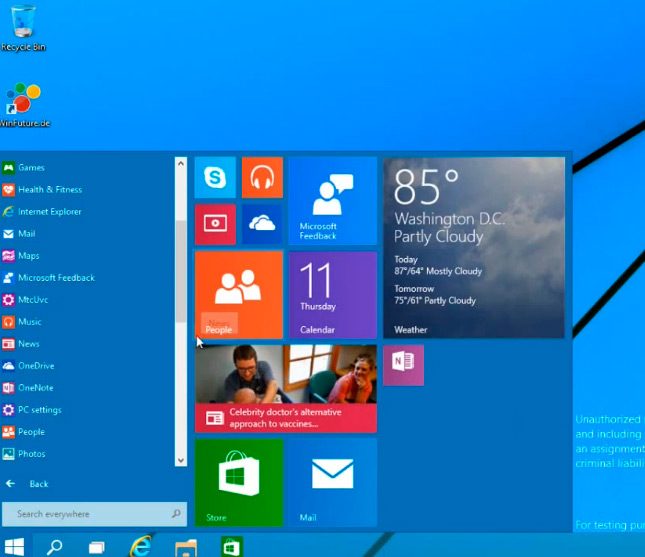The height and width of the screenshot is (557, 645).
Task: Select Music in the app list
Action: point(87,322)
